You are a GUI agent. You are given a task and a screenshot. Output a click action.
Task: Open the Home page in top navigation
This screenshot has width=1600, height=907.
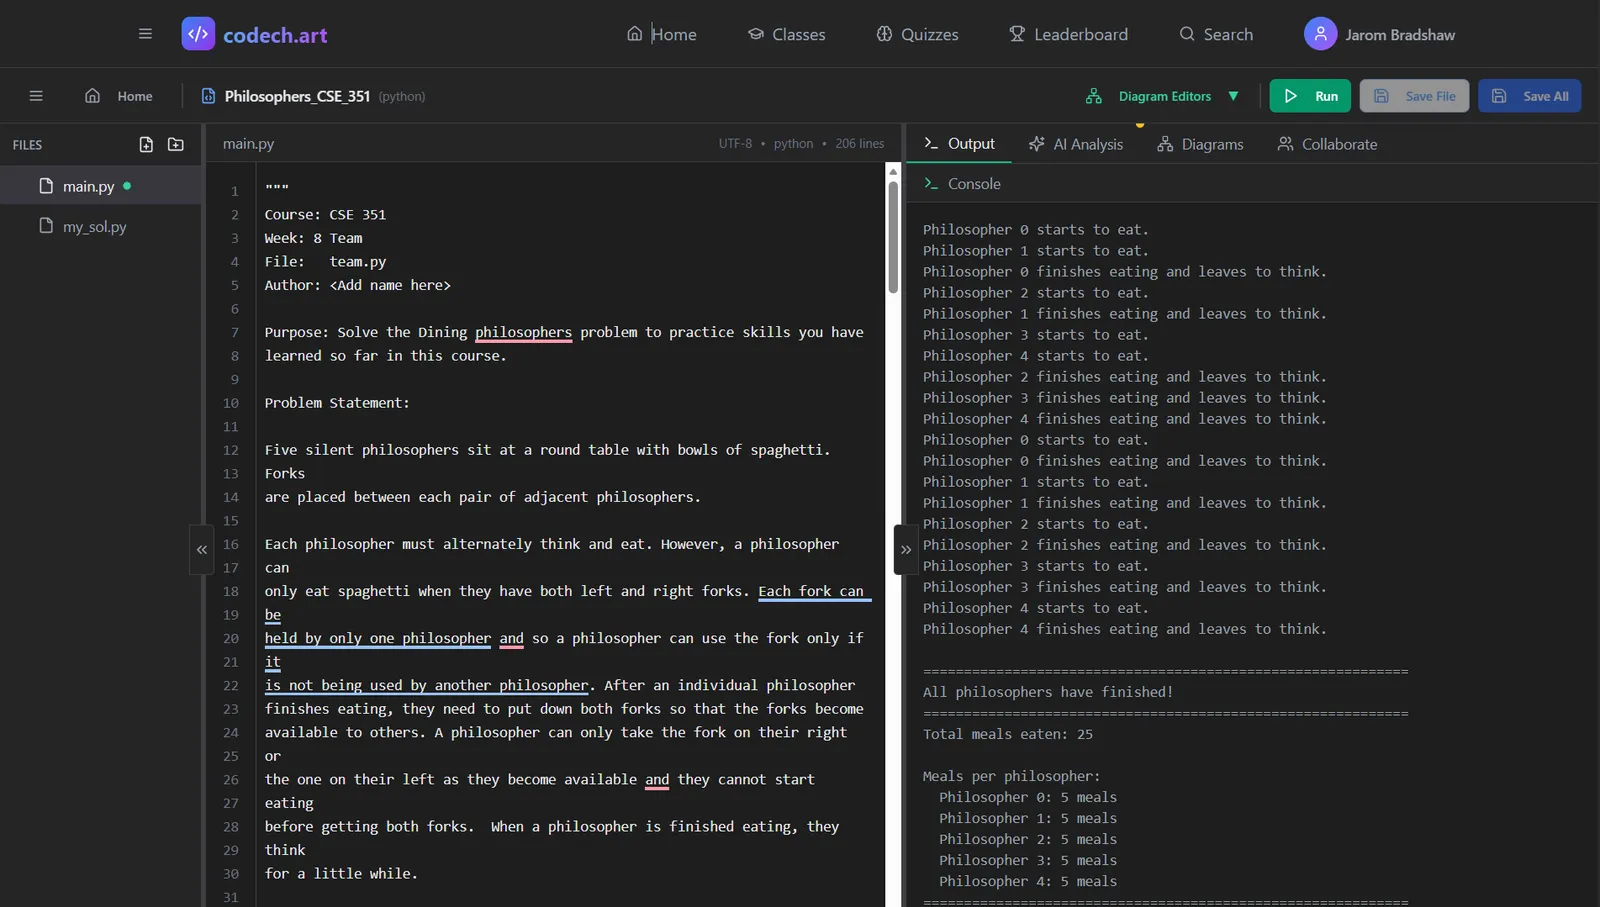pos(662,34)
